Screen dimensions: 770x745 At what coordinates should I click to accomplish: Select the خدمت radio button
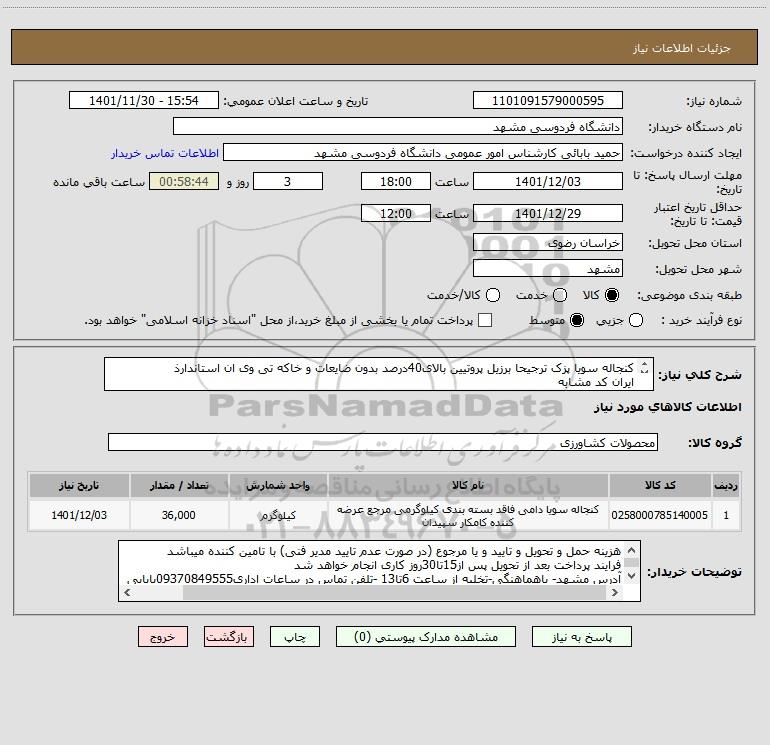(x=560, y=295)
